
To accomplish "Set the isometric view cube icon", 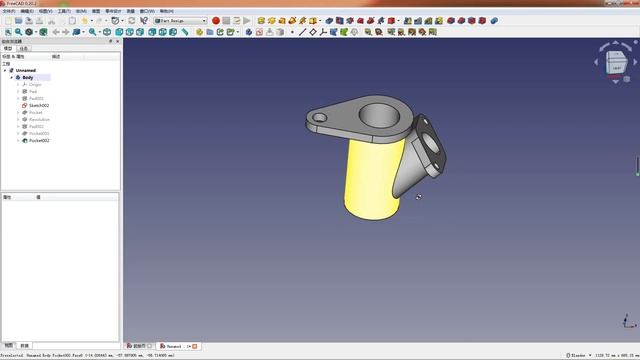I will coord(107,32).
